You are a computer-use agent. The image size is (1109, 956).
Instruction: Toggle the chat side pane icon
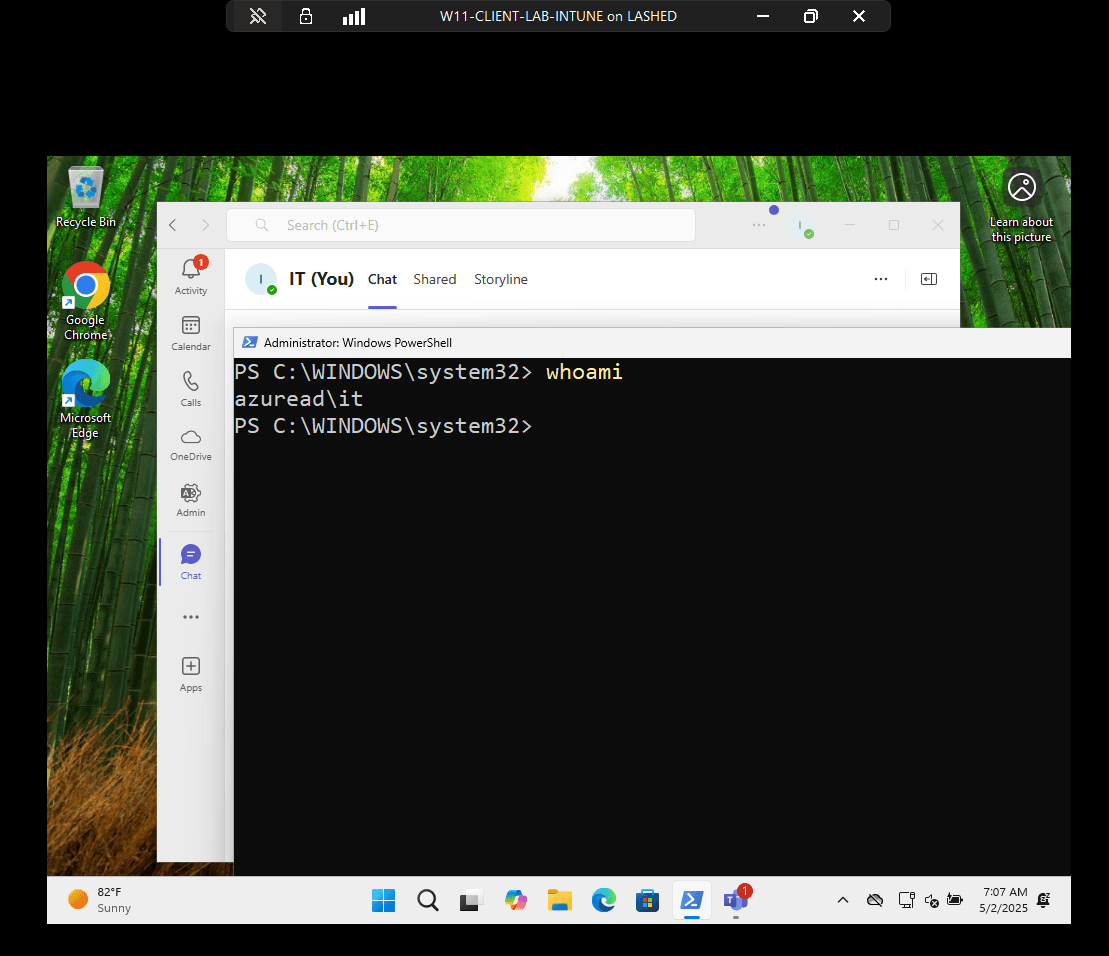point(929,279)
